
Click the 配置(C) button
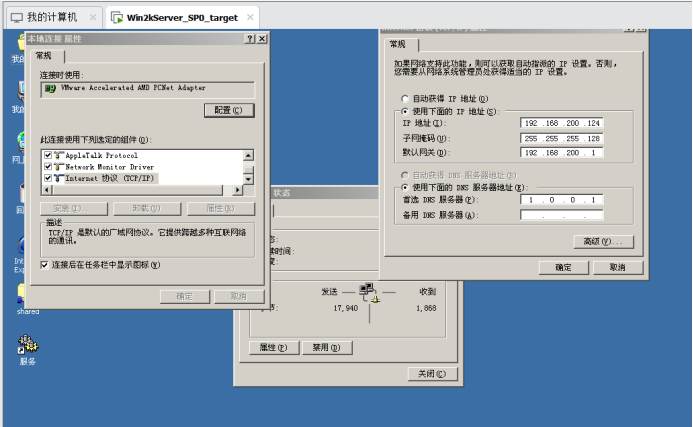tap(229, 110)
